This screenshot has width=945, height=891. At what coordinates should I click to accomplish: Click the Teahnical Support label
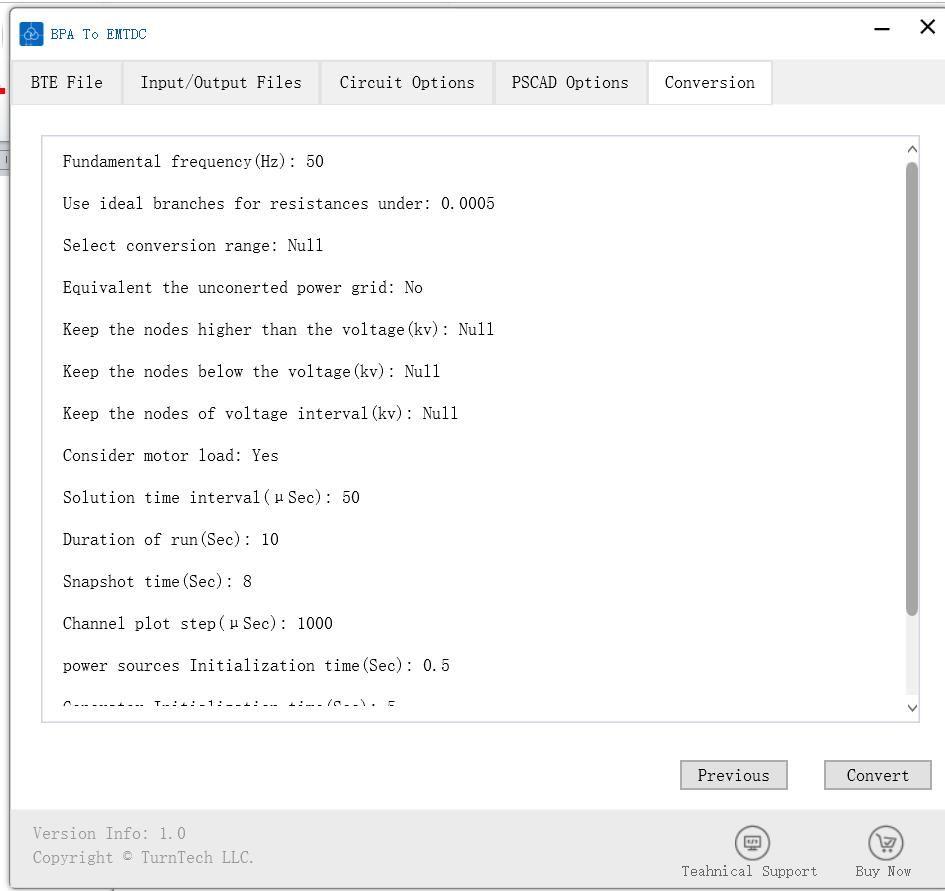point(749,871)
